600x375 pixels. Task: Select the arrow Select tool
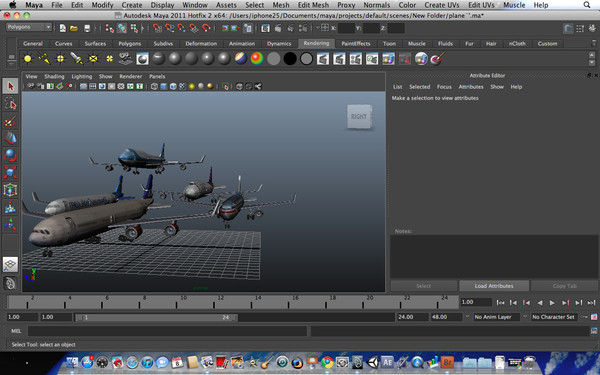click(10, 86)
